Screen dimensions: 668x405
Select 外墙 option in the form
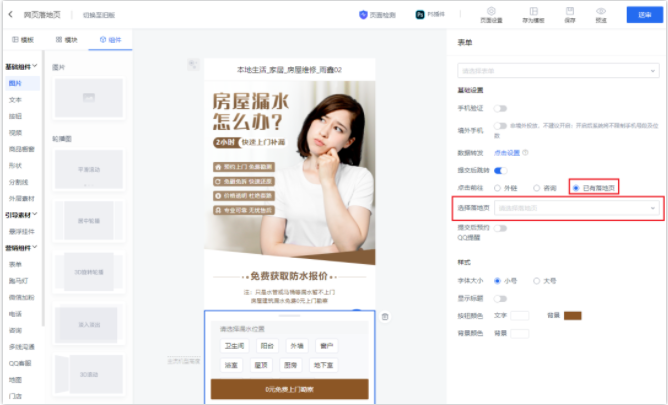[x=297, y=346]
